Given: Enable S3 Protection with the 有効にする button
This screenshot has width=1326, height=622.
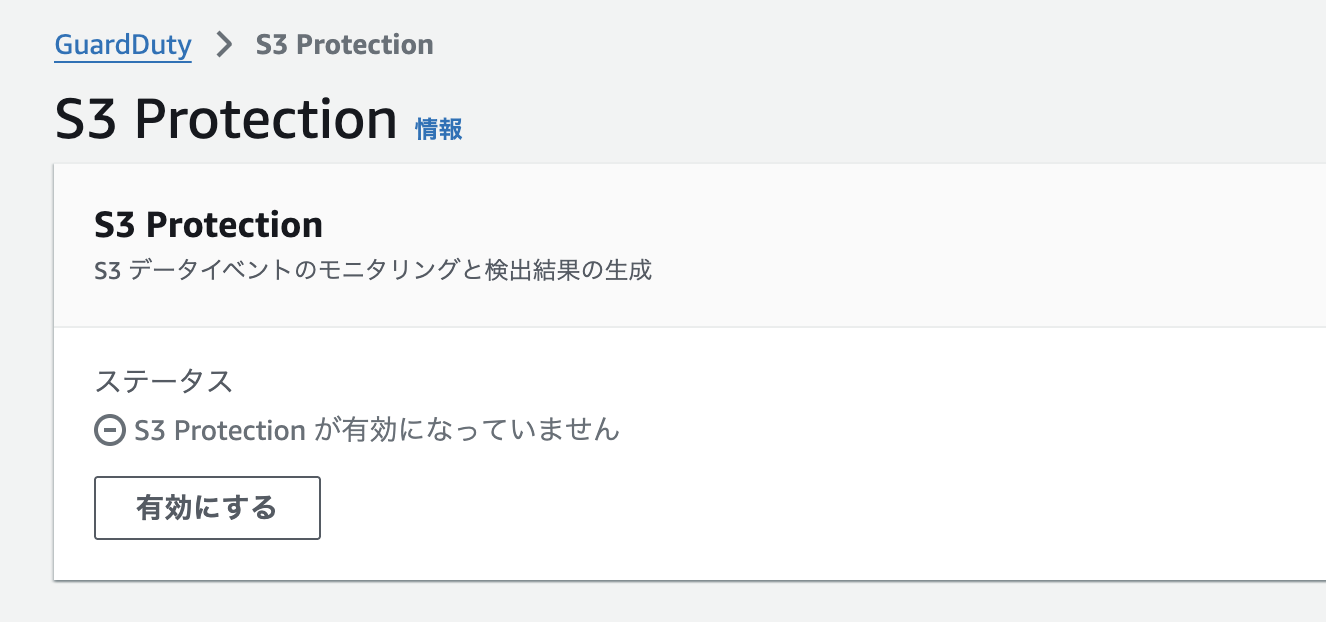Looking at the screenshot, I should click(207, 508).
